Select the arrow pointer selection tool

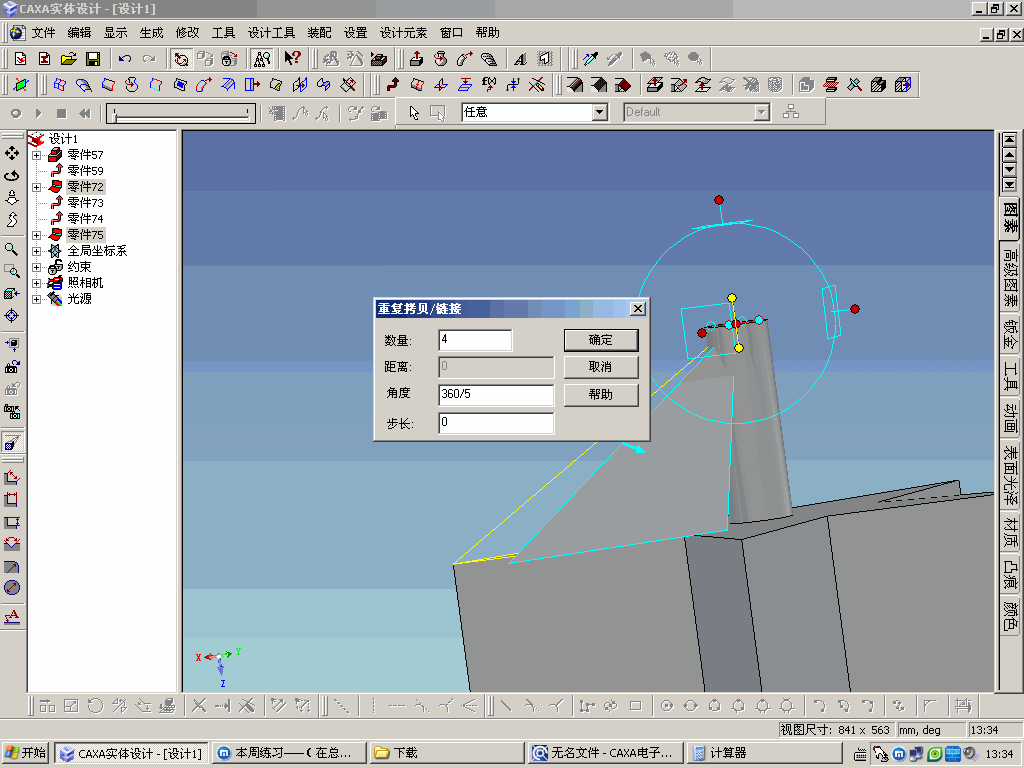pyautogui.click(x=414, y=112)
